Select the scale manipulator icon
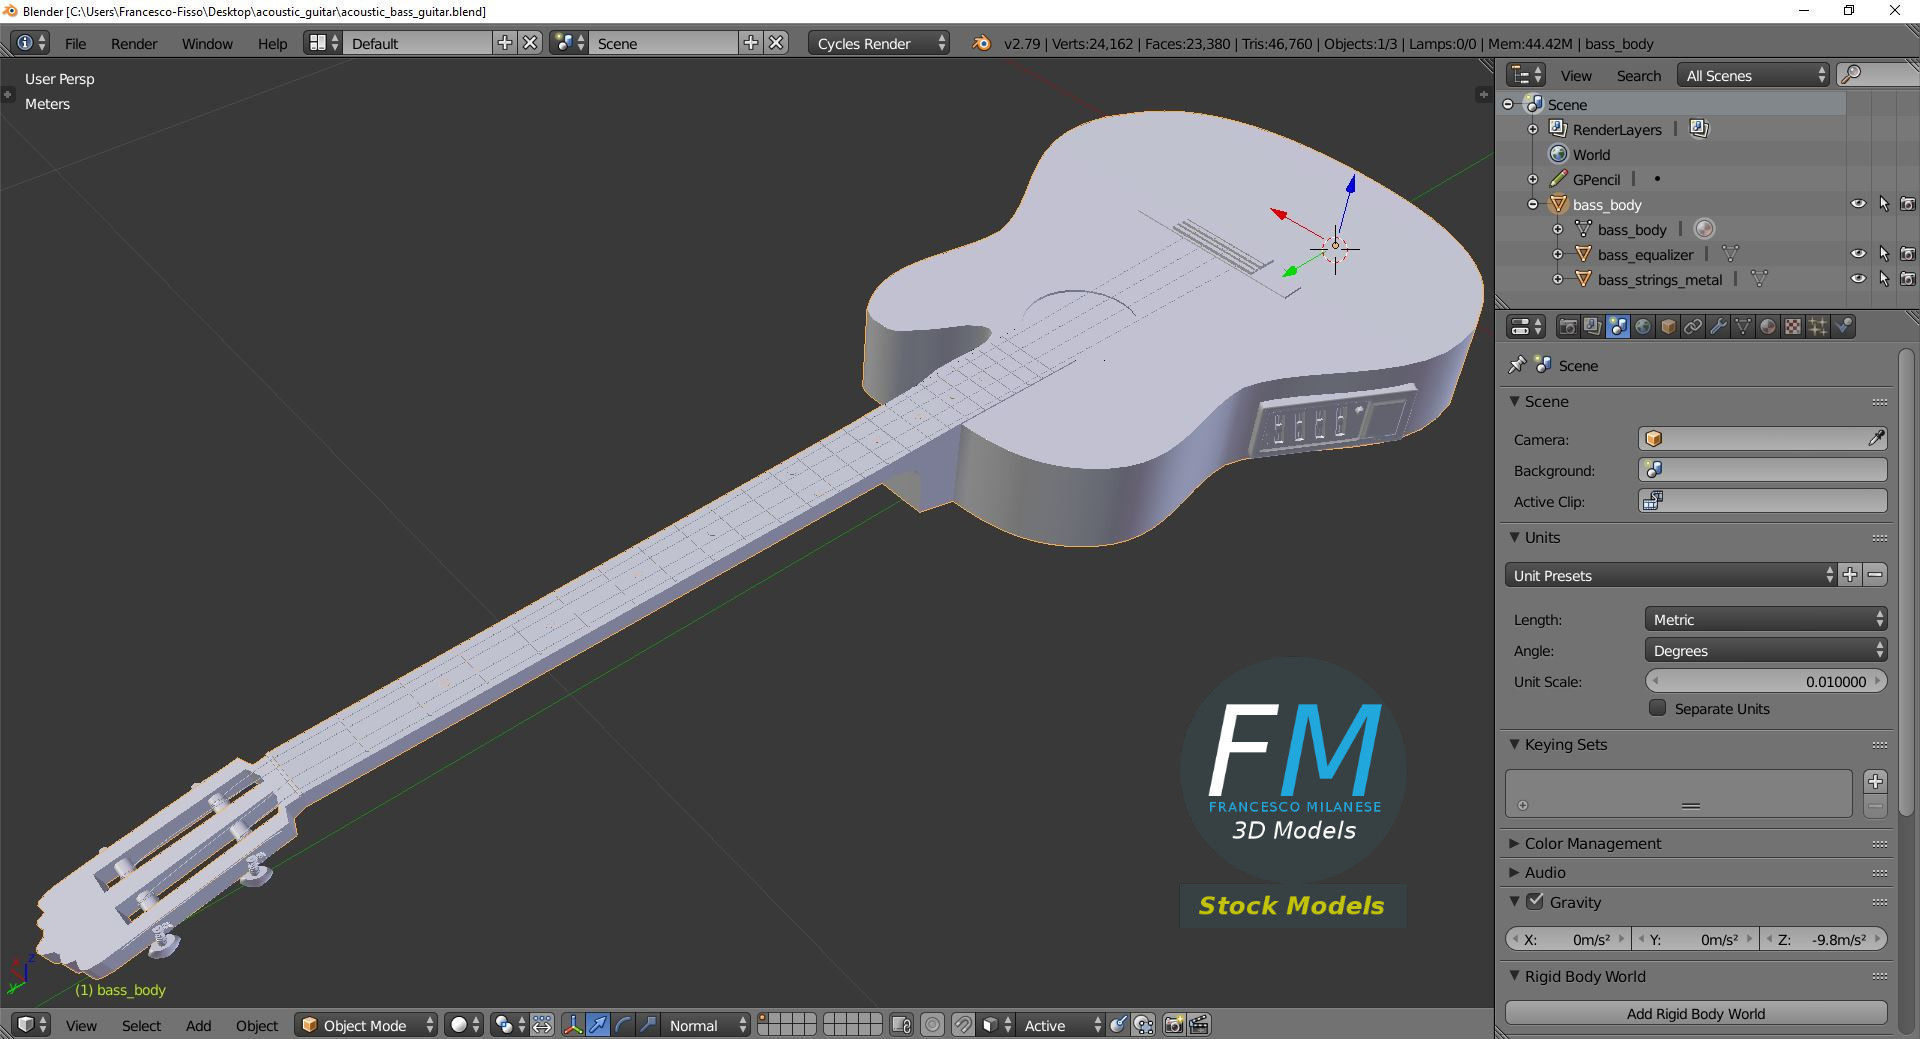Screen dimensions: 1920x1039 (x=648, y=1025)
